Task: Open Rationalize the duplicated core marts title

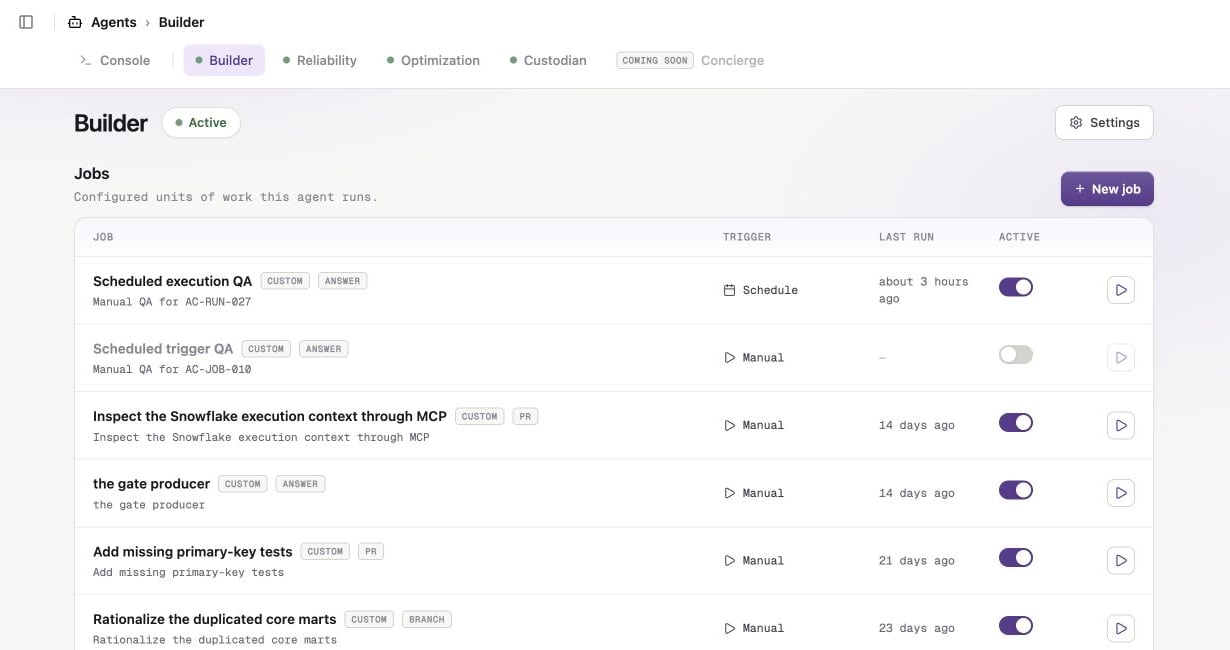Action: (x=215, y=619)
